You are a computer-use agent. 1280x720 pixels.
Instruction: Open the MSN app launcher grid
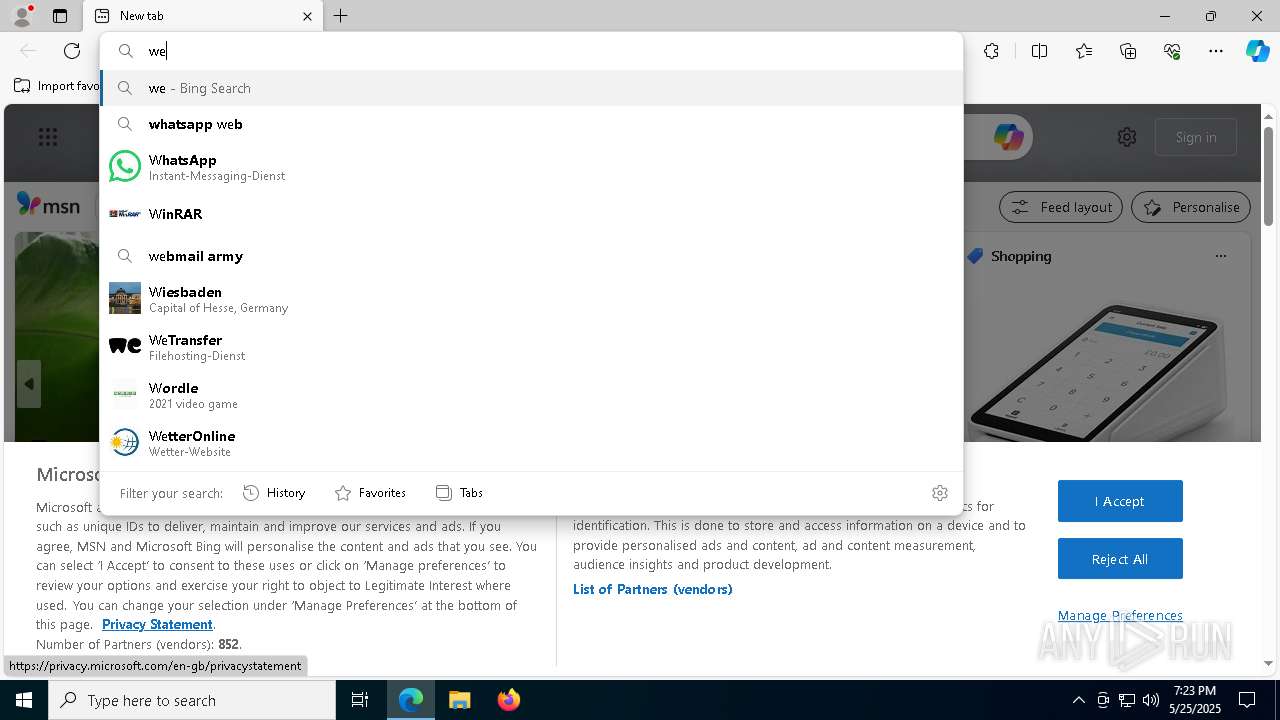pos(48,137)
